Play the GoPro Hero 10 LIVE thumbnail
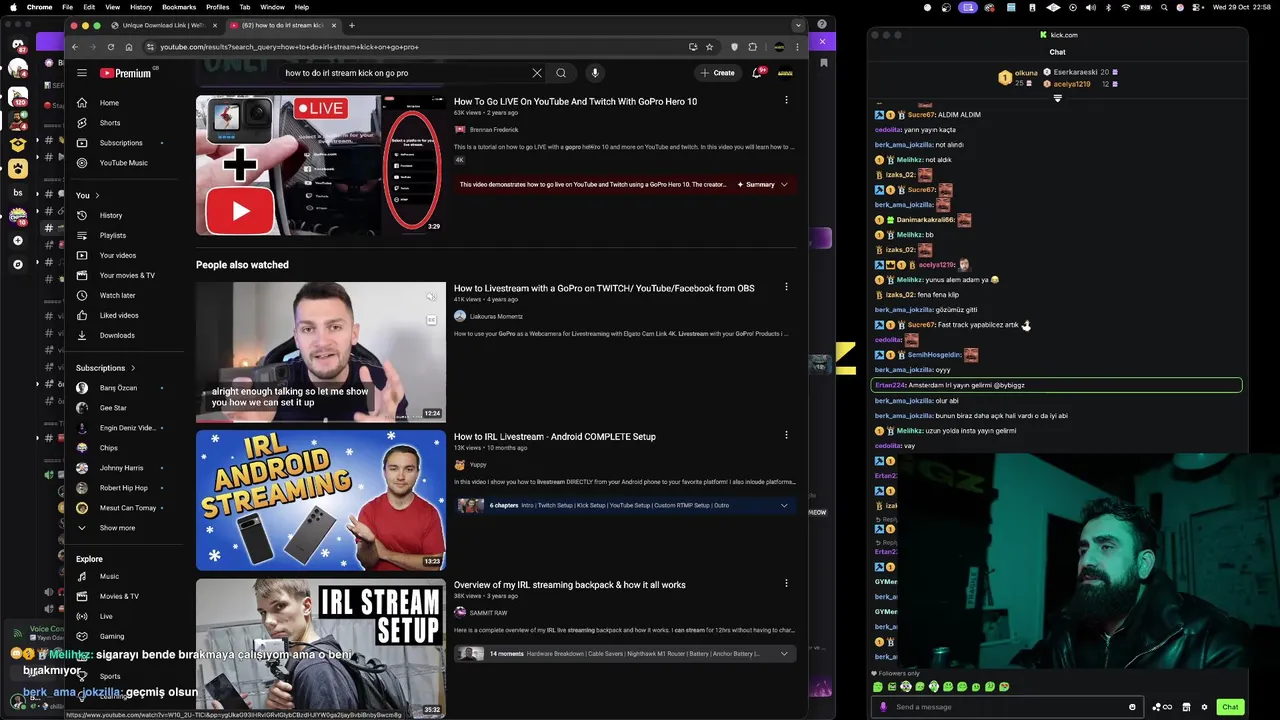Screen dimensions: 1280x720 click(x=320, y=165)
